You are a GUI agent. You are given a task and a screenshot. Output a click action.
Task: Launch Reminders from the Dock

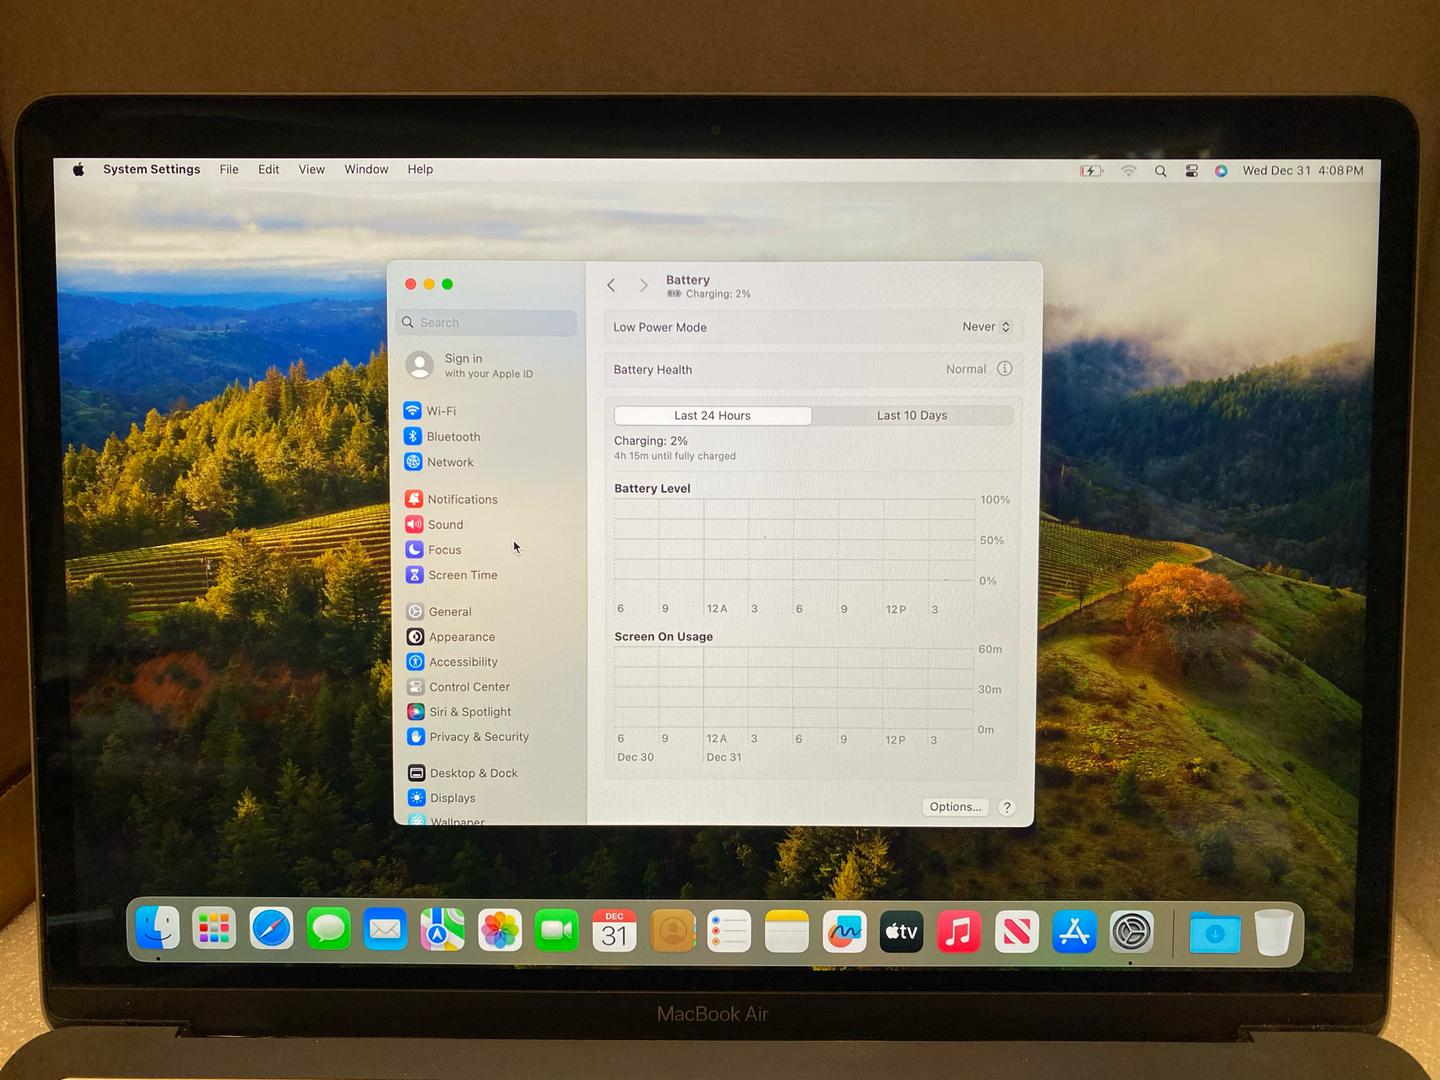[729, 932]
